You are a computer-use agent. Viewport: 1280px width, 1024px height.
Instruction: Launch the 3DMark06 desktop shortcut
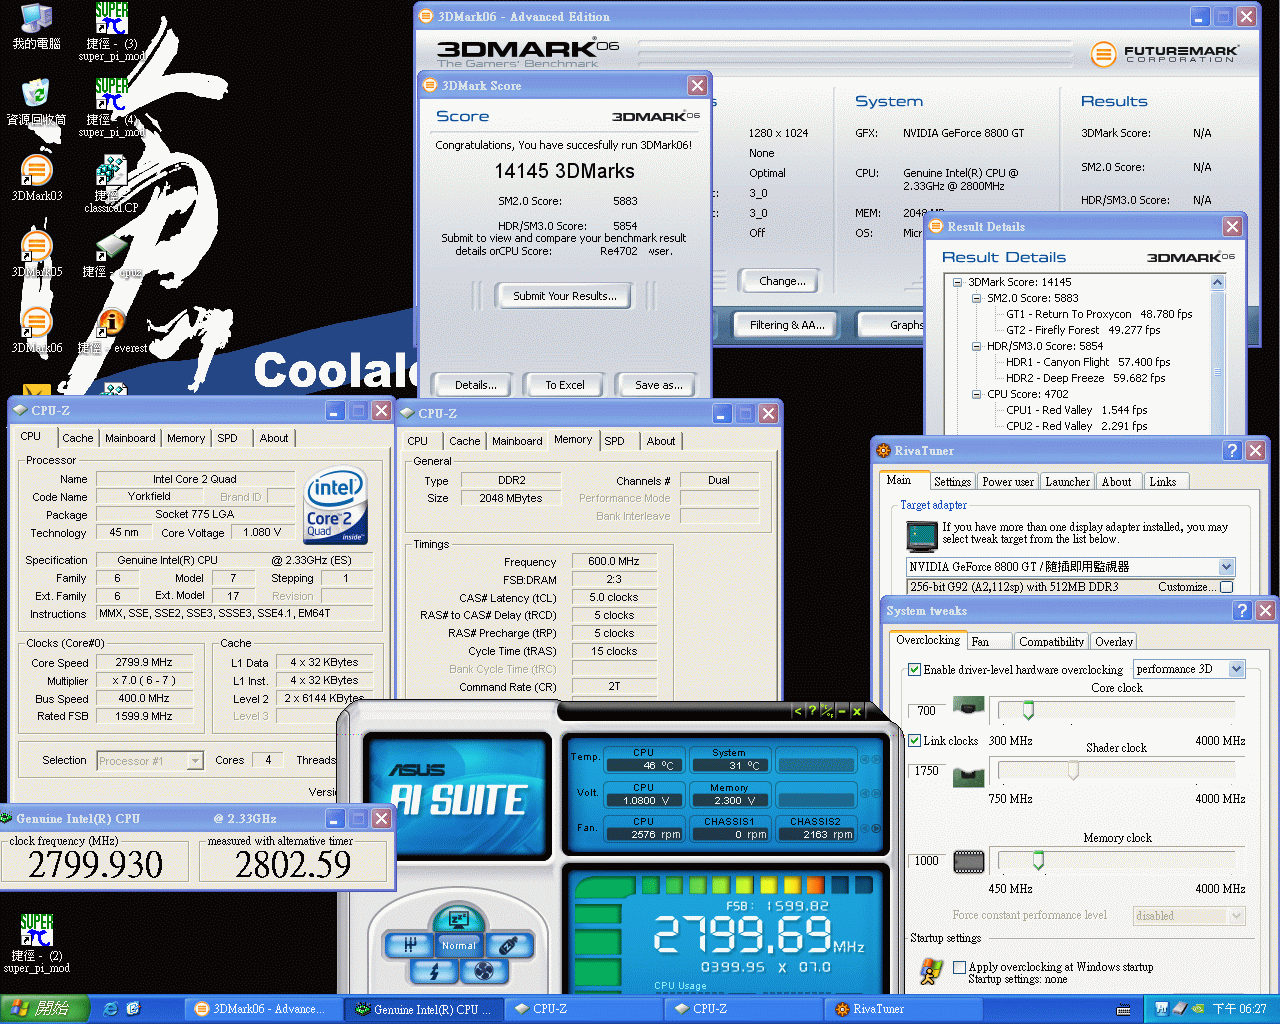coord(36,330)
